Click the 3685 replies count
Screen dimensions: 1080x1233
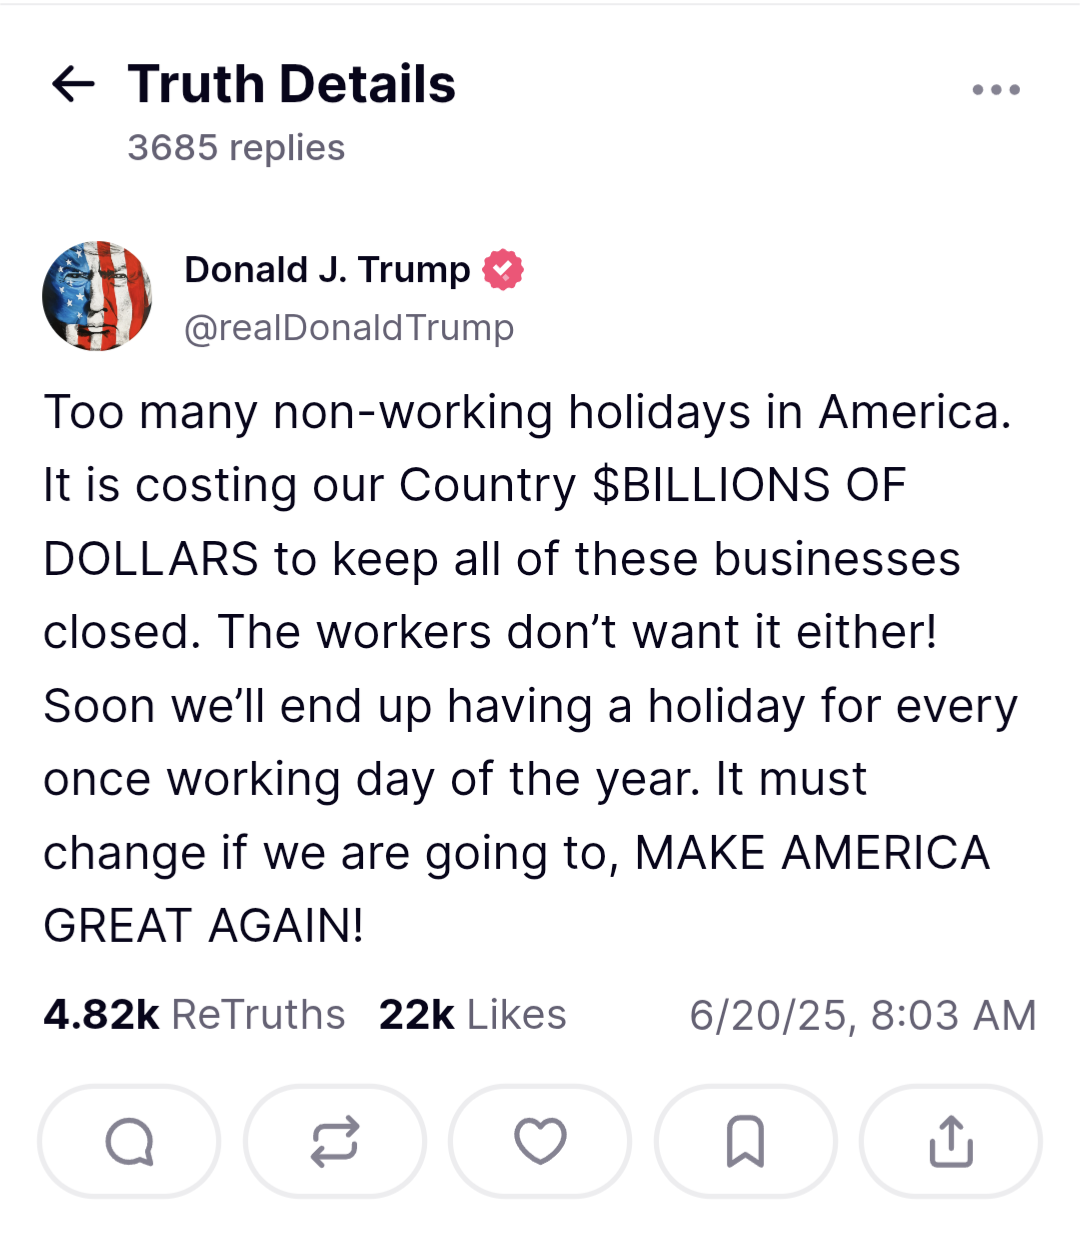[x=236, y=148]
